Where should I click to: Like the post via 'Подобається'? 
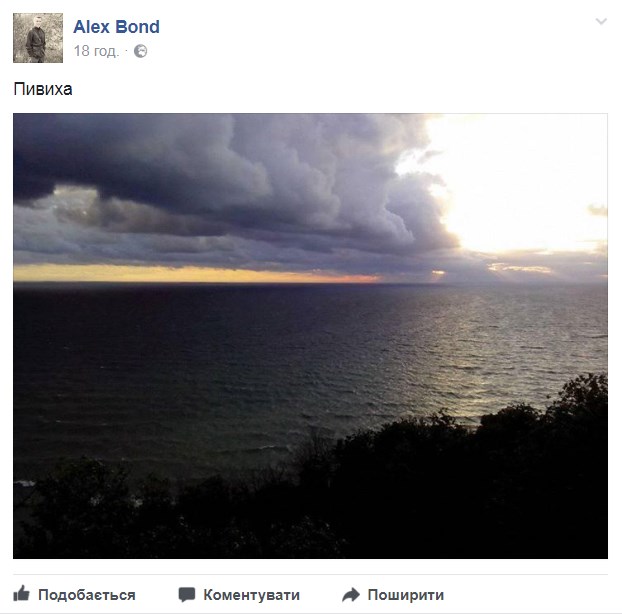[87, 595]
